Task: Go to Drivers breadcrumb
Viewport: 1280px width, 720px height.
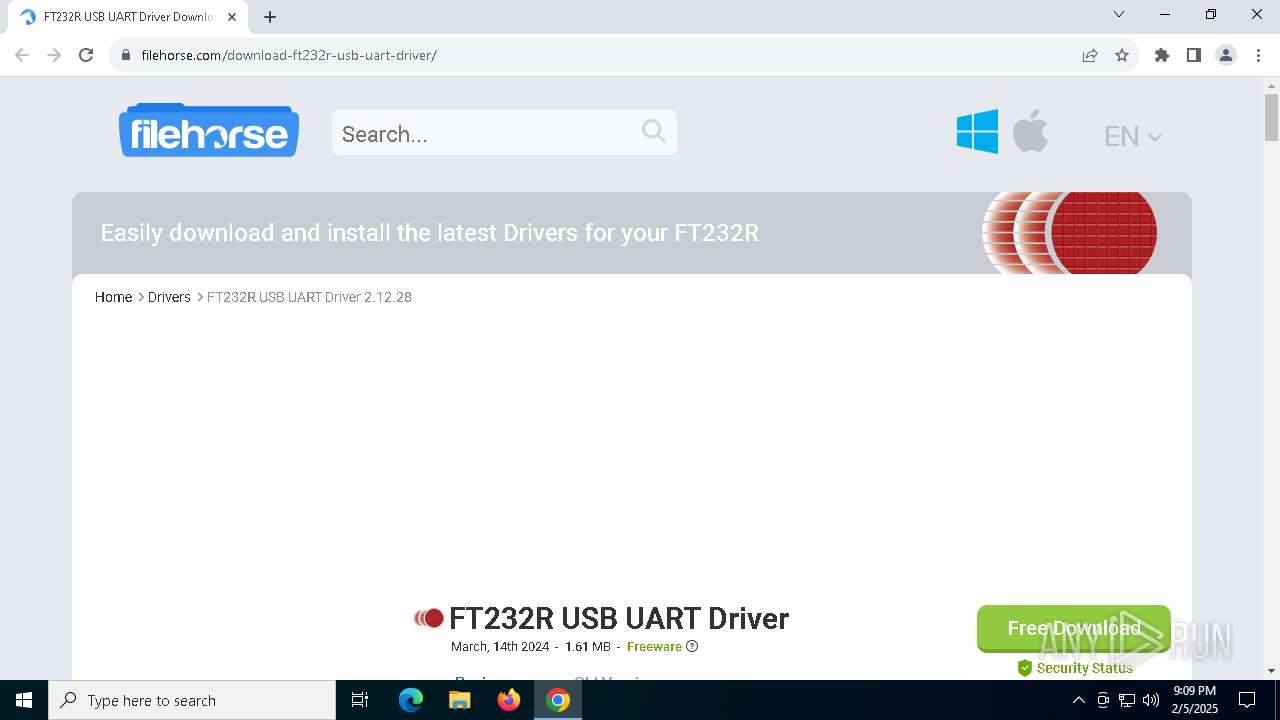Action: coord(169,297)
